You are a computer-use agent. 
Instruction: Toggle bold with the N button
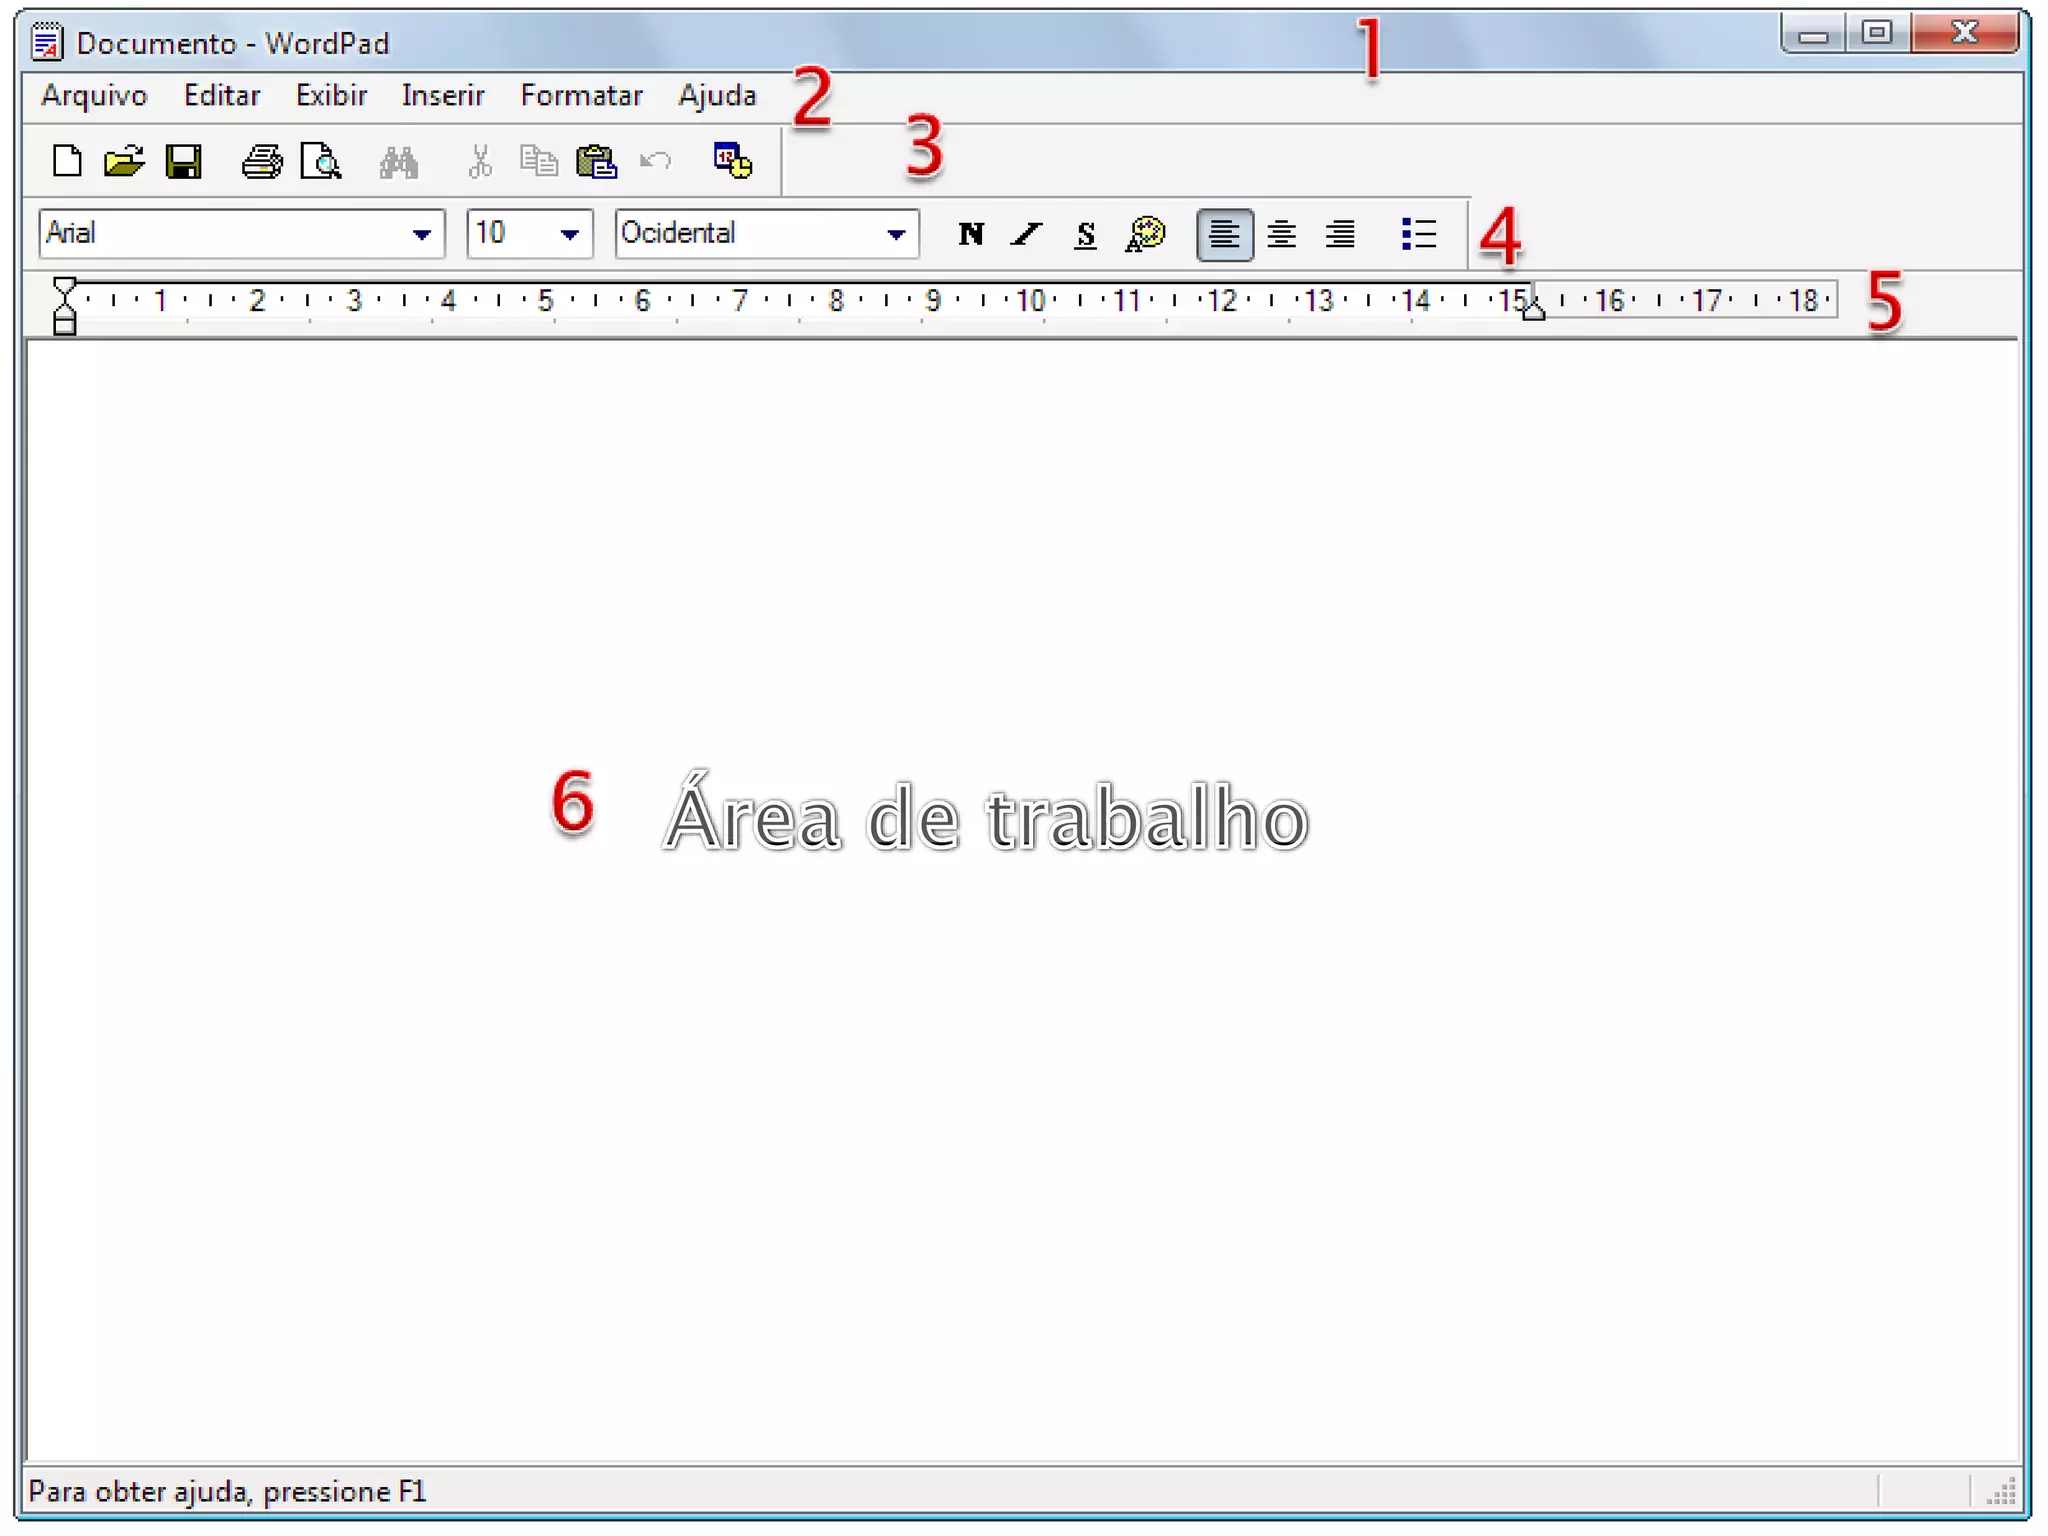(970, 234)
